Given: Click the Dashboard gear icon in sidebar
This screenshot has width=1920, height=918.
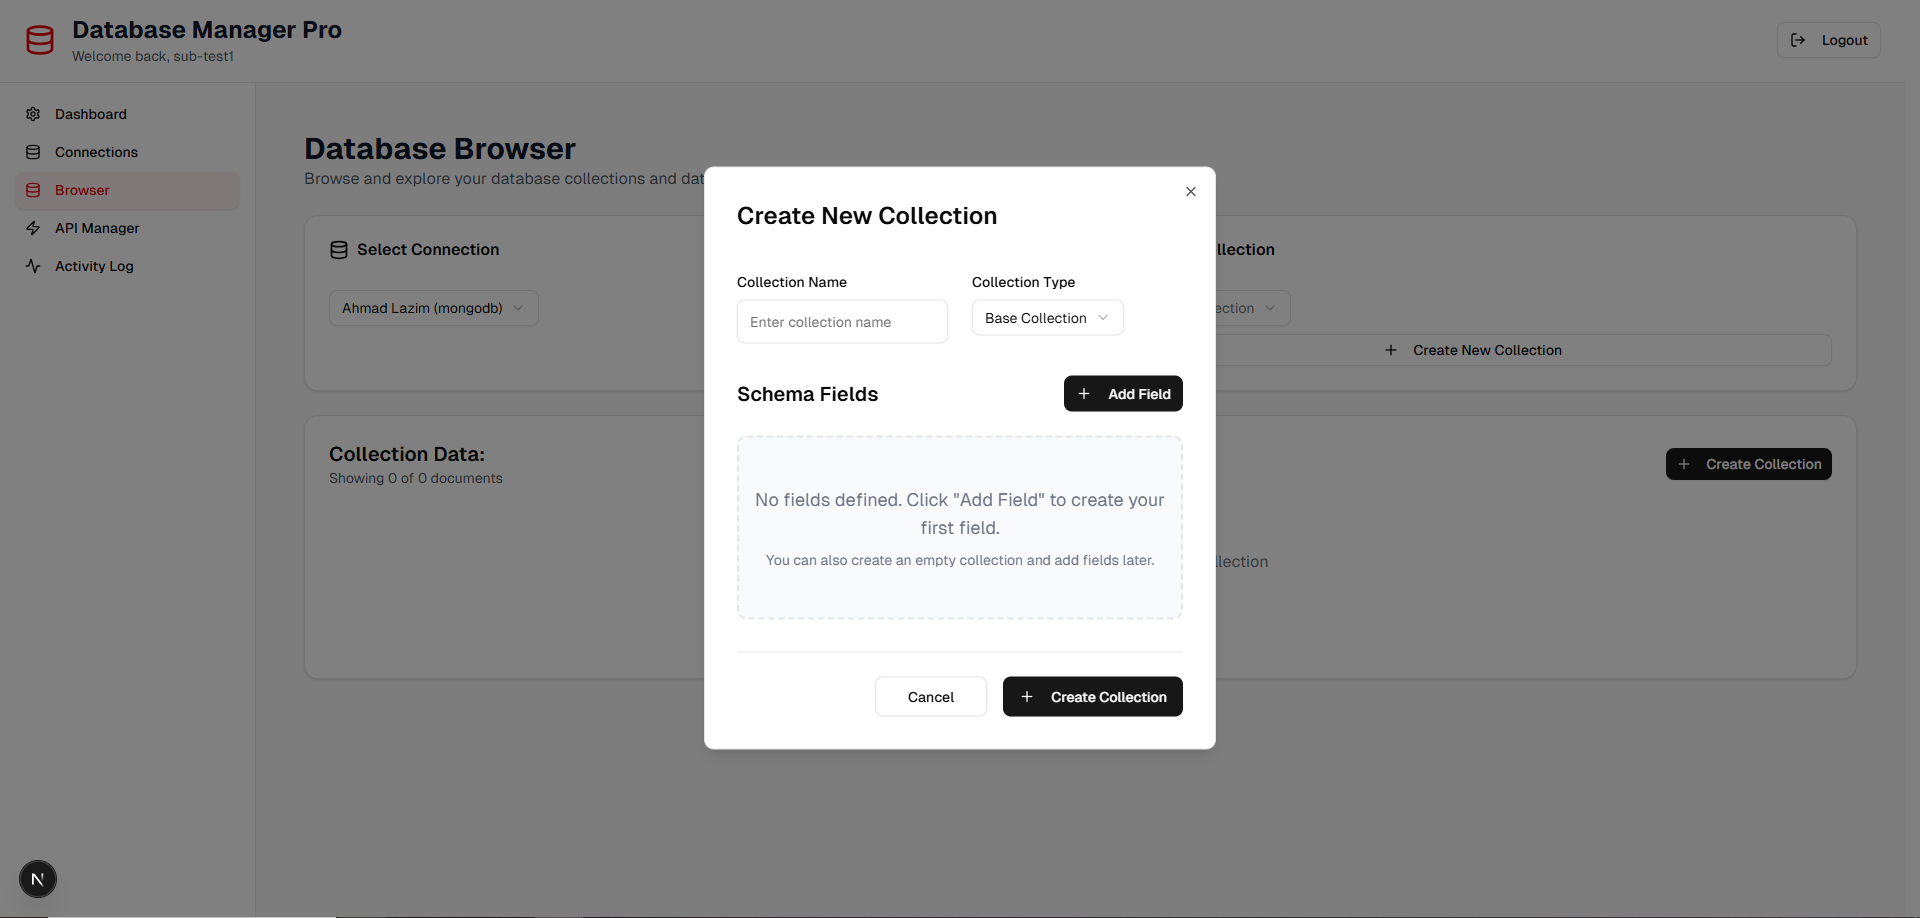Looking at the screenshot, I should tap(33, 114).
